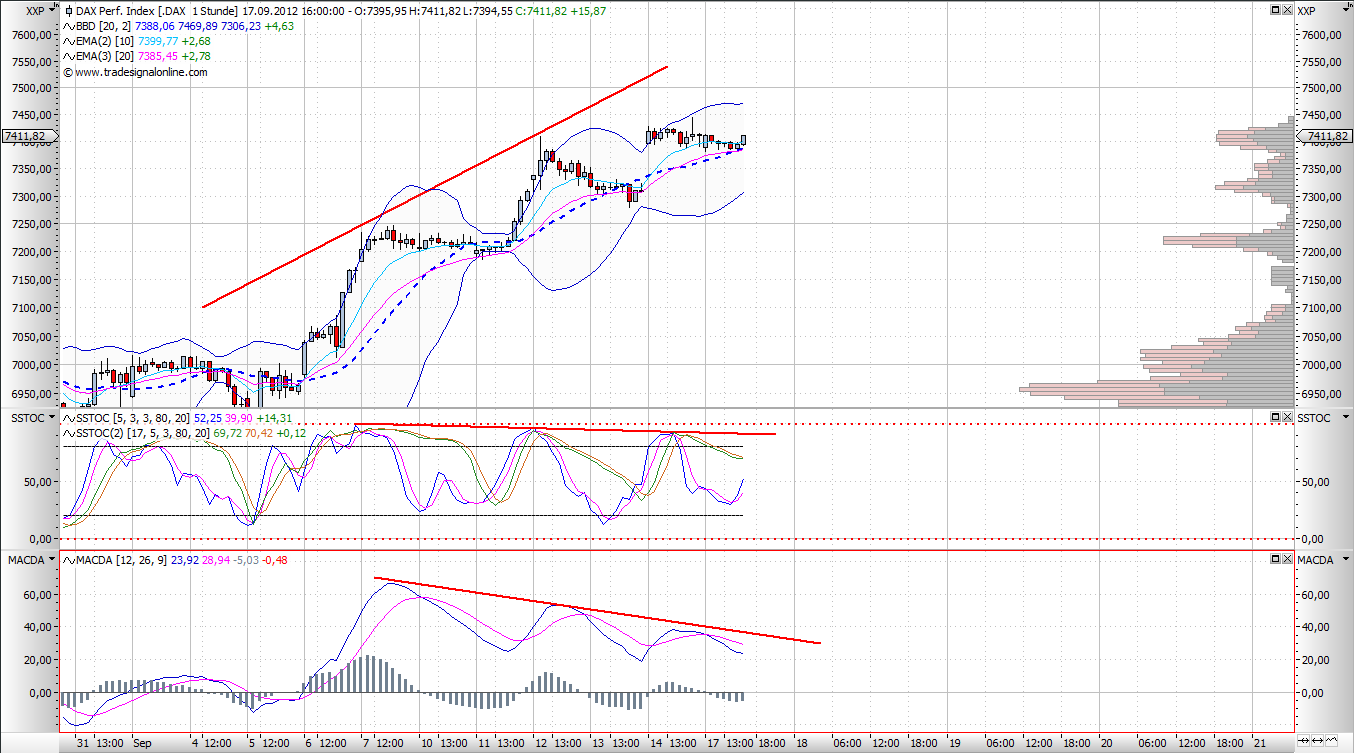Open the left MACDA scale dropdown

pyautogui.click(x=52, y=560)
